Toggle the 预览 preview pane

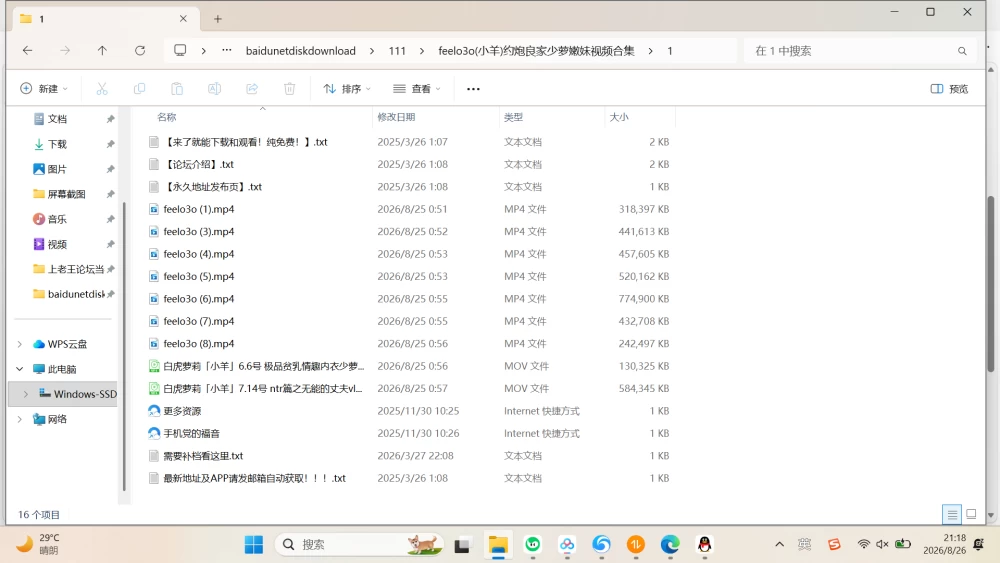click(949, 89)
